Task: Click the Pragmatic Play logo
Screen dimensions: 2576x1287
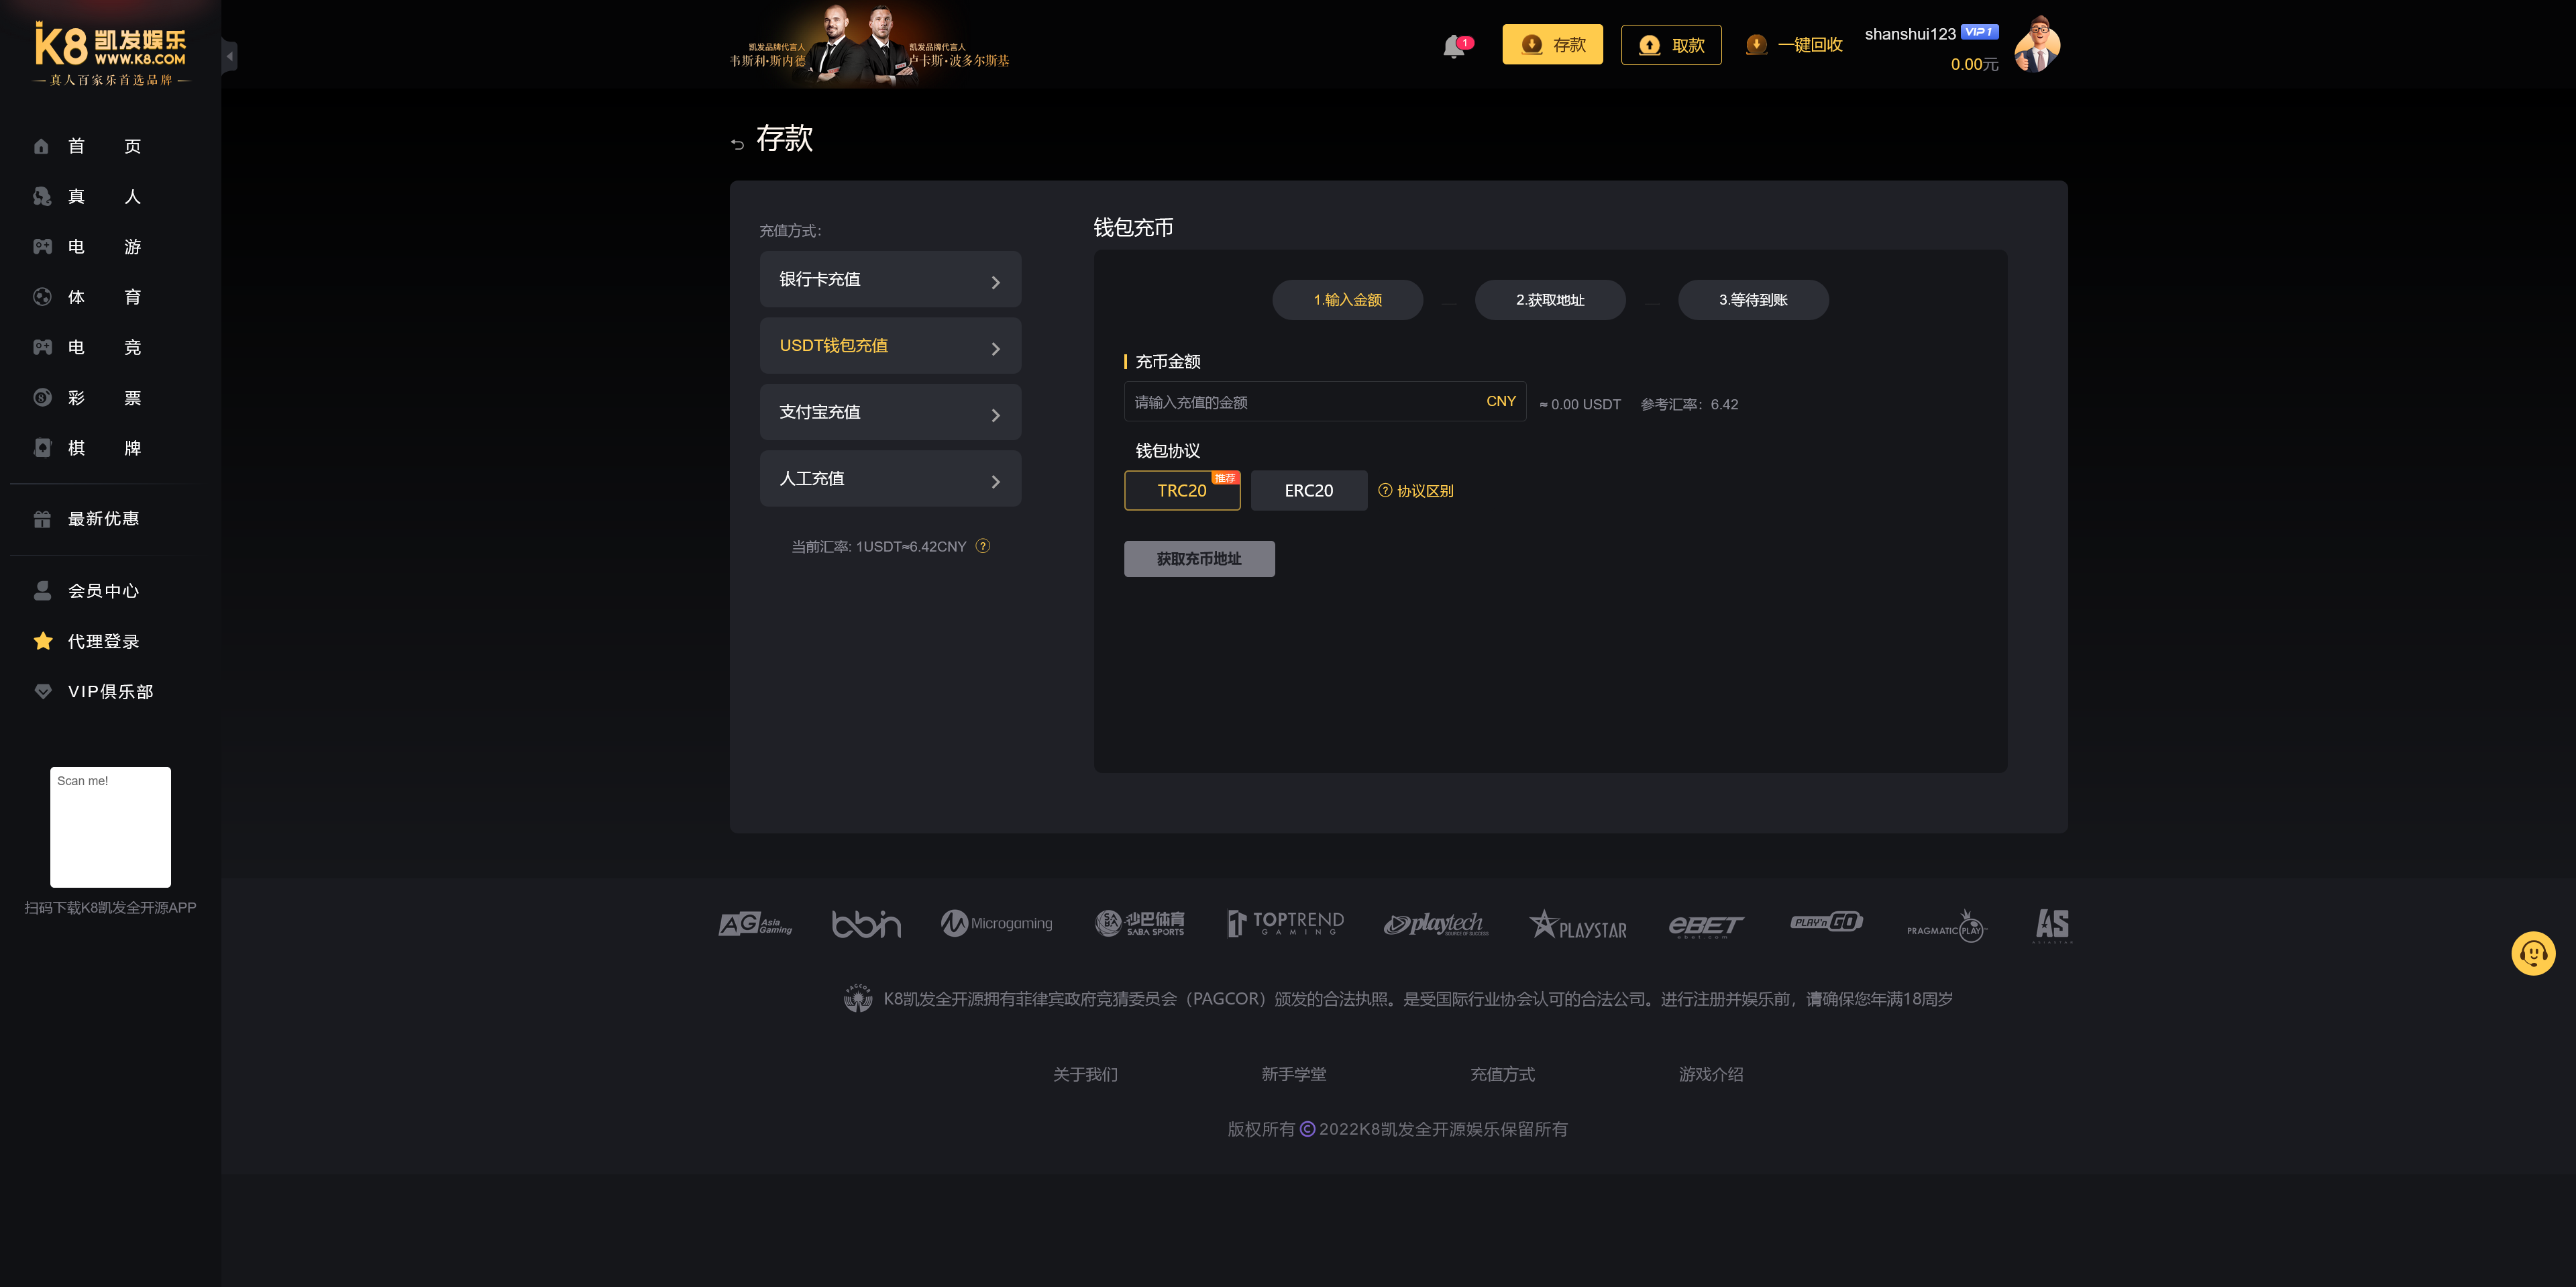Action: [x=1947, y=926]
